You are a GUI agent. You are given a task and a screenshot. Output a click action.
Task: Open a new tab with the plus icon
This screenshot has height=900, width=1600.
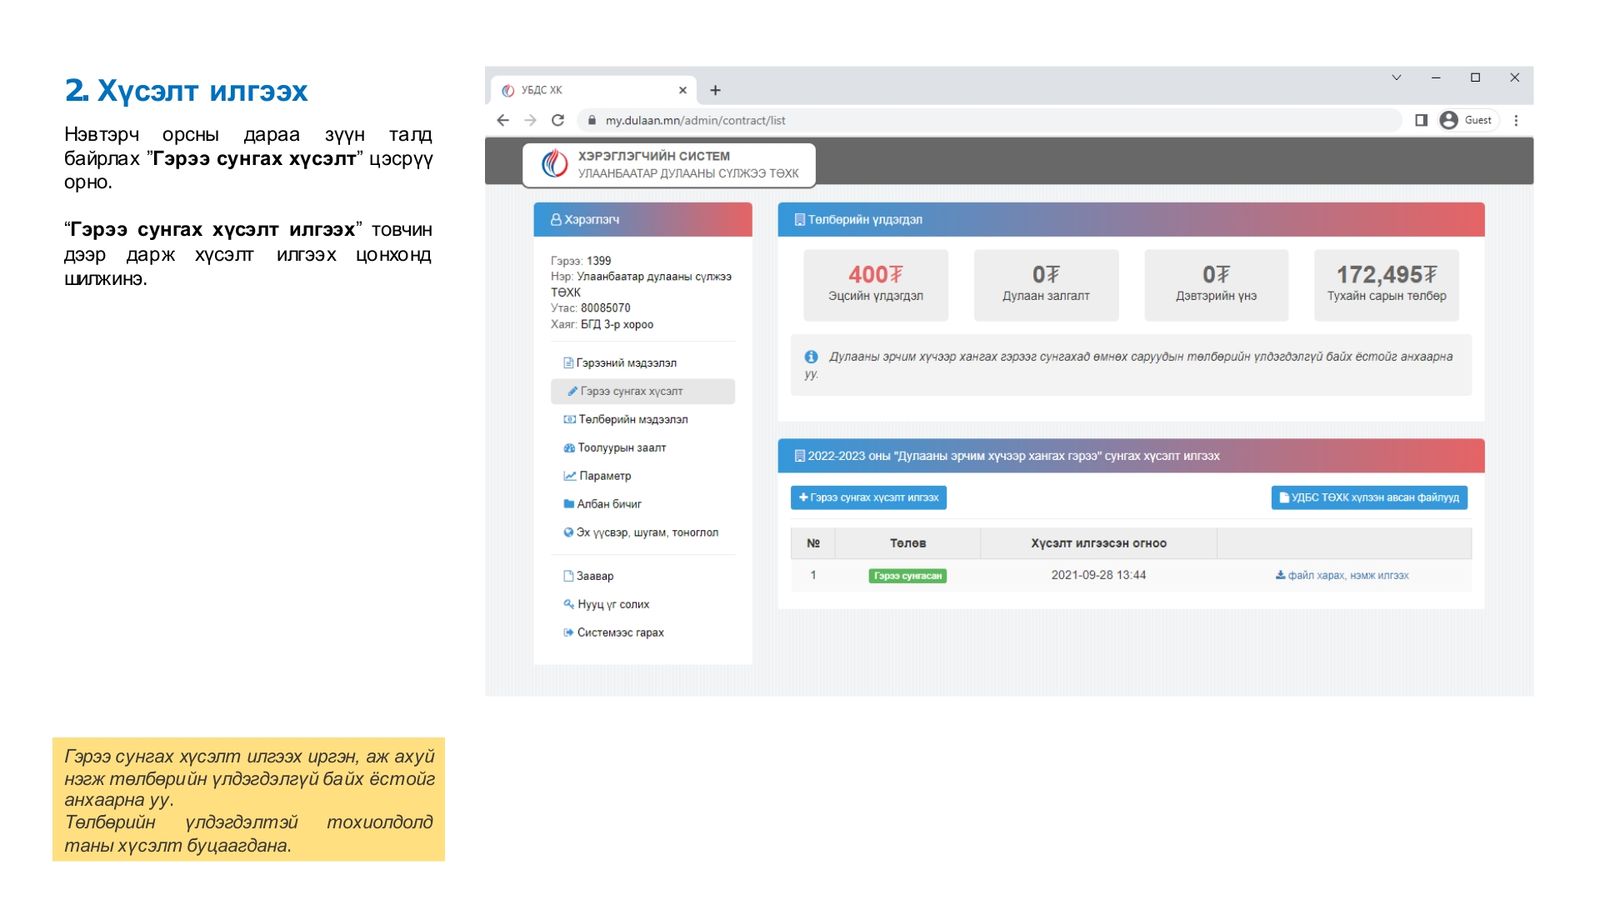[x=715, y=90]
